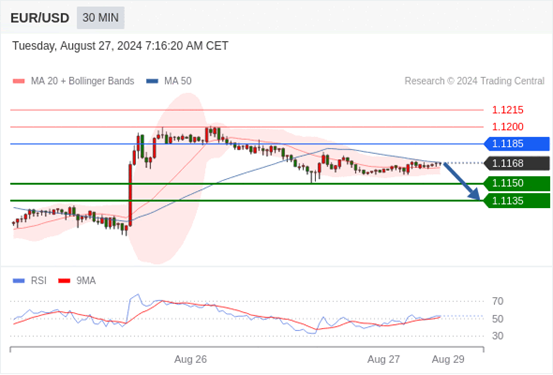
Task: Click the red 1.1200 resistance label
Action: (x=508, y=127)
